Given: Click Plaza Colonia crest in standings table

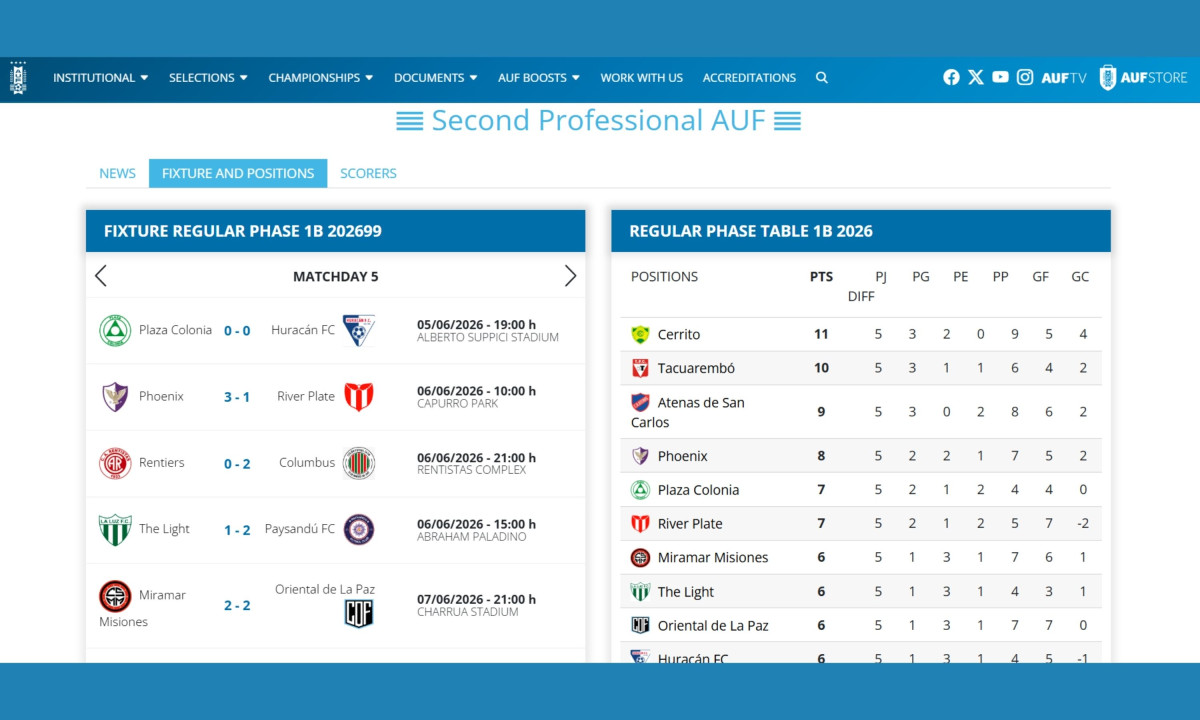Looking at the screenshot, I should [x=640, y=490].
